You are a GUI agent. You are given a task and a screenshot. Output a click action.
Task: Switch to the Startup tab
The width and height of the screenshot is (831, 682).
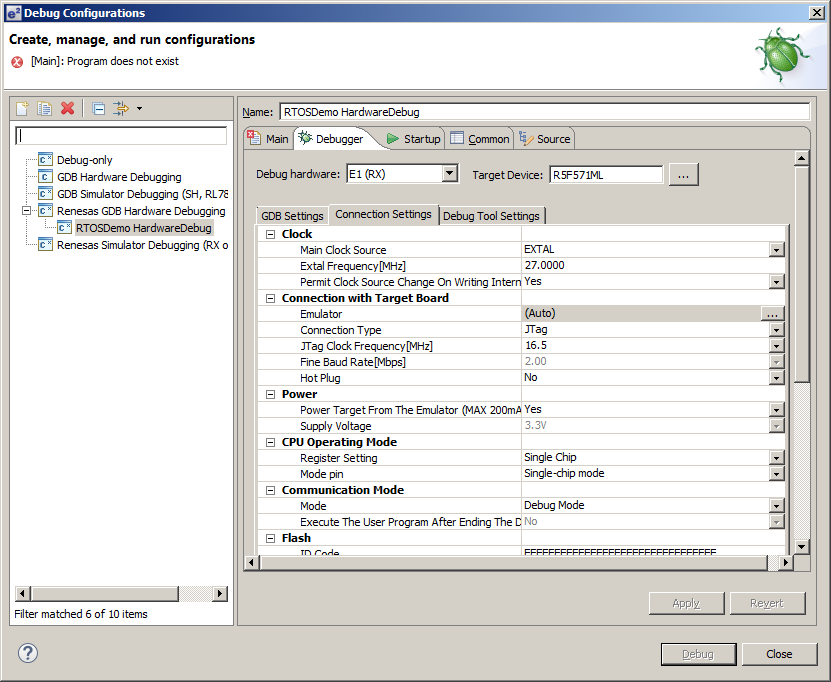click(414, 139)
